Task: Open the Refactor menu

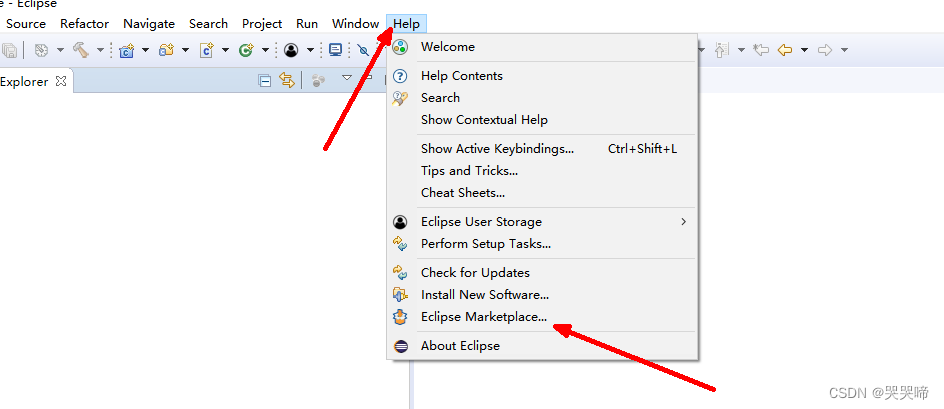Action: 84,24
